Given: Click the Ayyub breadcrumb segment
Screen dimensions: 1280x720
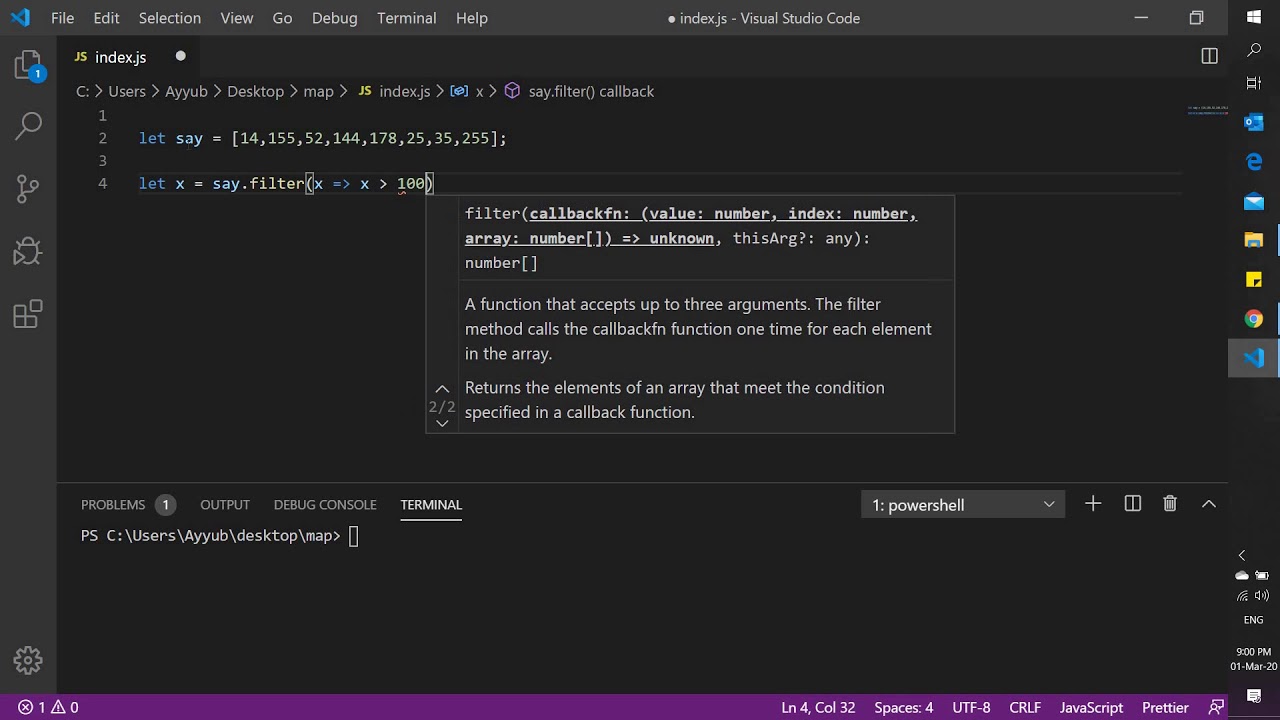Looking at the screenshot, I should click(x=186, y=91).
